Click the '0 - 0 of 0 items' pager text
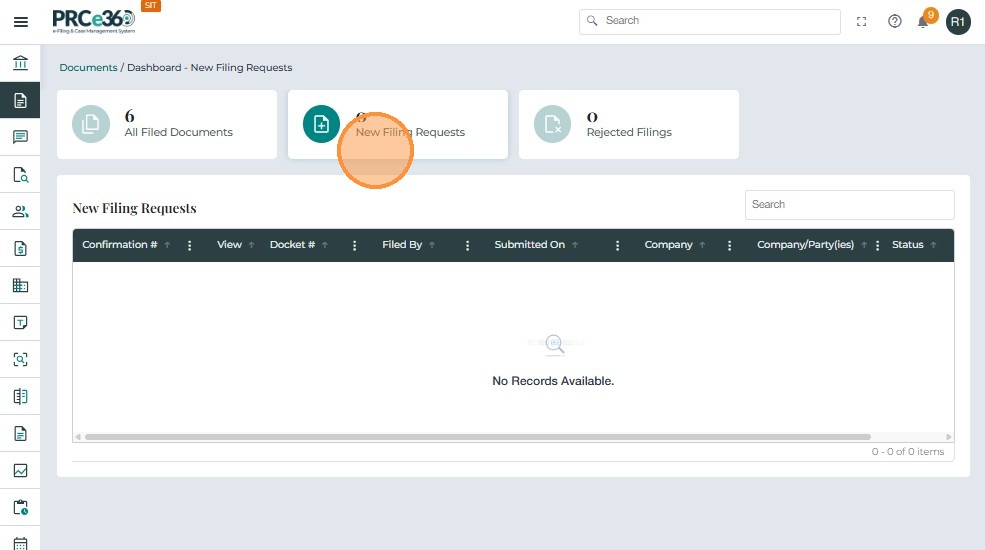The image size is (985, 550). click(x=908, y=451)
